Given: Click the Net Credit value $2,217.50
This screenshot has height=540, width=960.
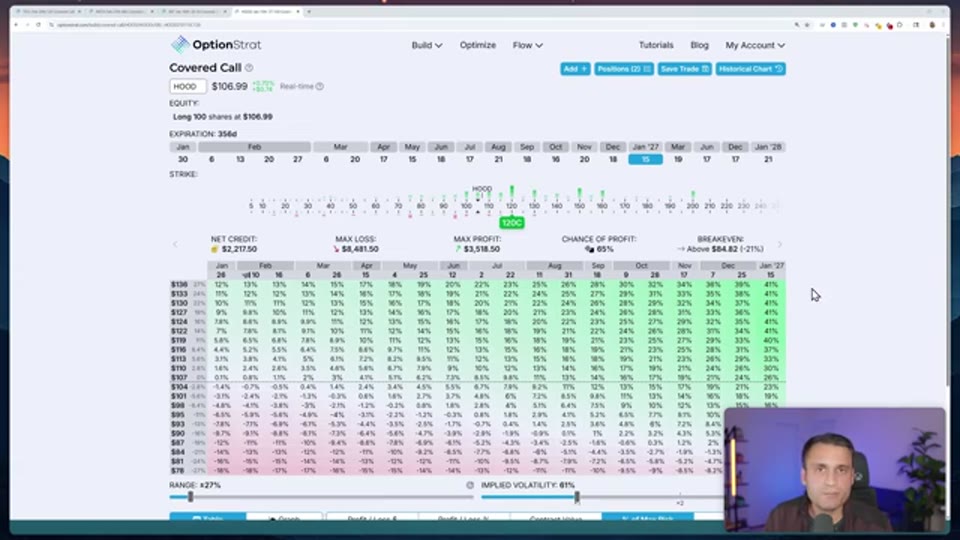Looking at the screenshot, I should pyautogui.click(x=239, y=249).
